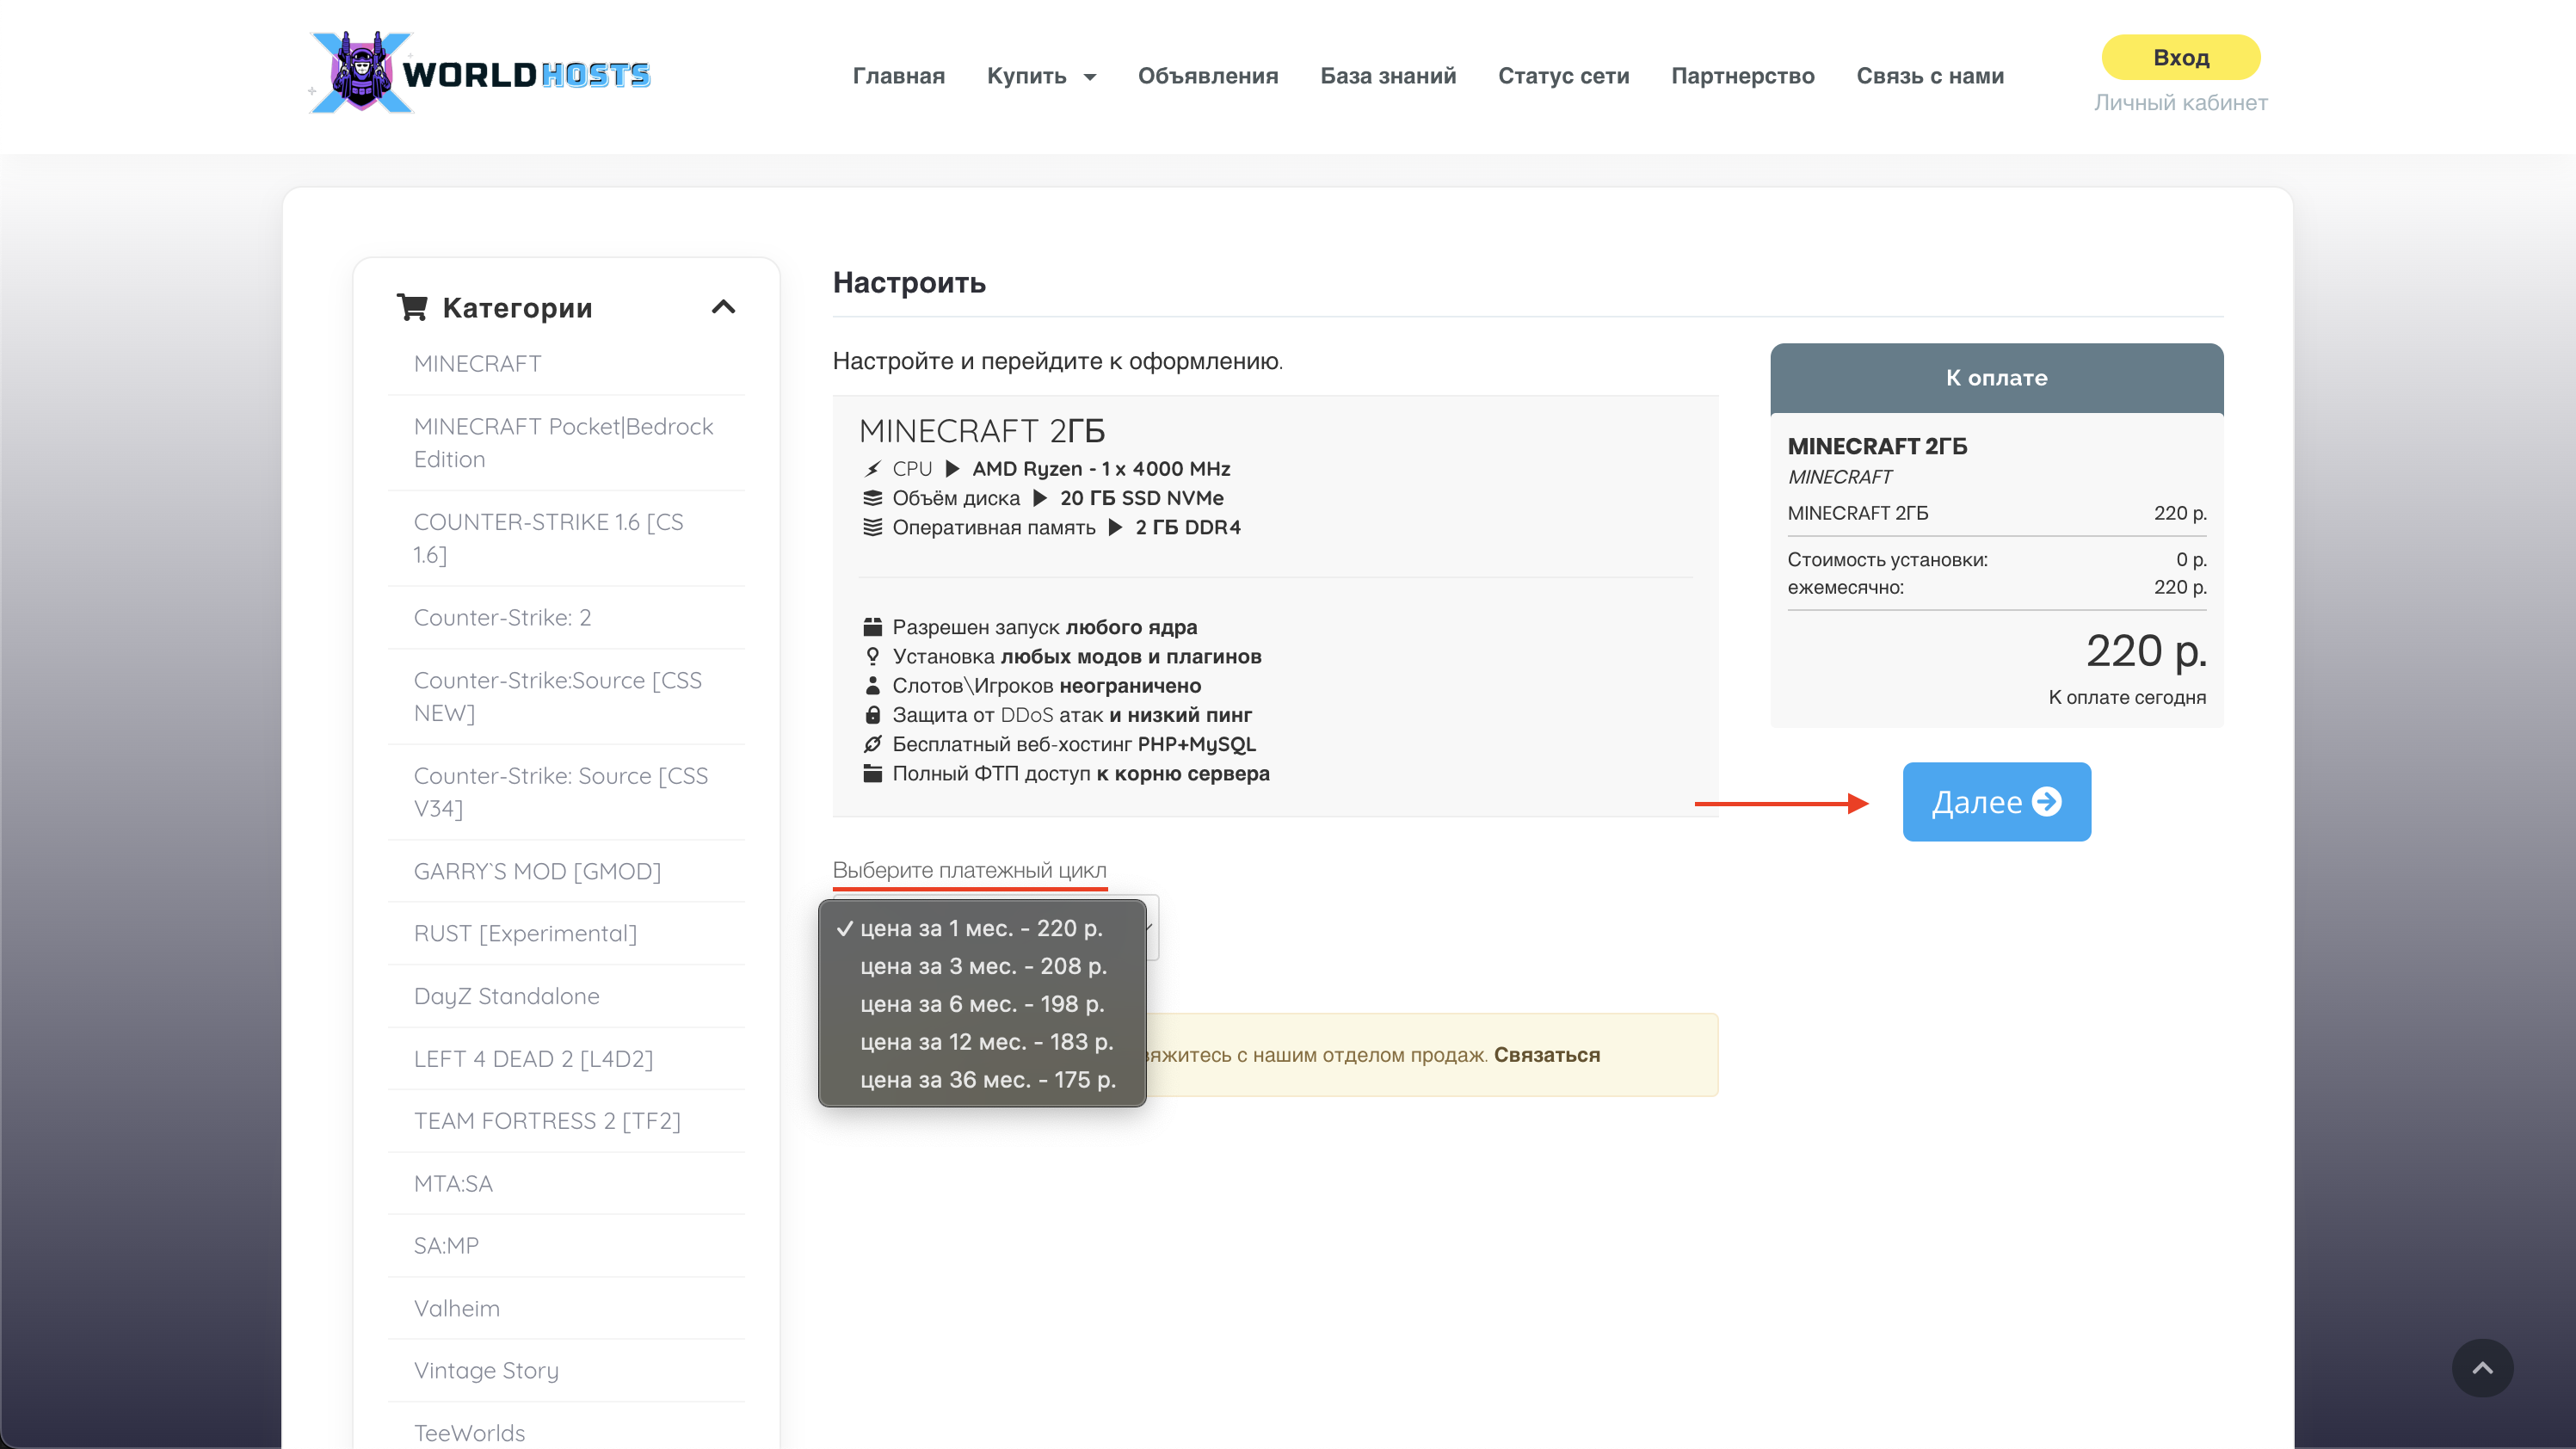Click the К оплате panel header
This screenshot has width=2576, height=1449.
(1996, 378)
